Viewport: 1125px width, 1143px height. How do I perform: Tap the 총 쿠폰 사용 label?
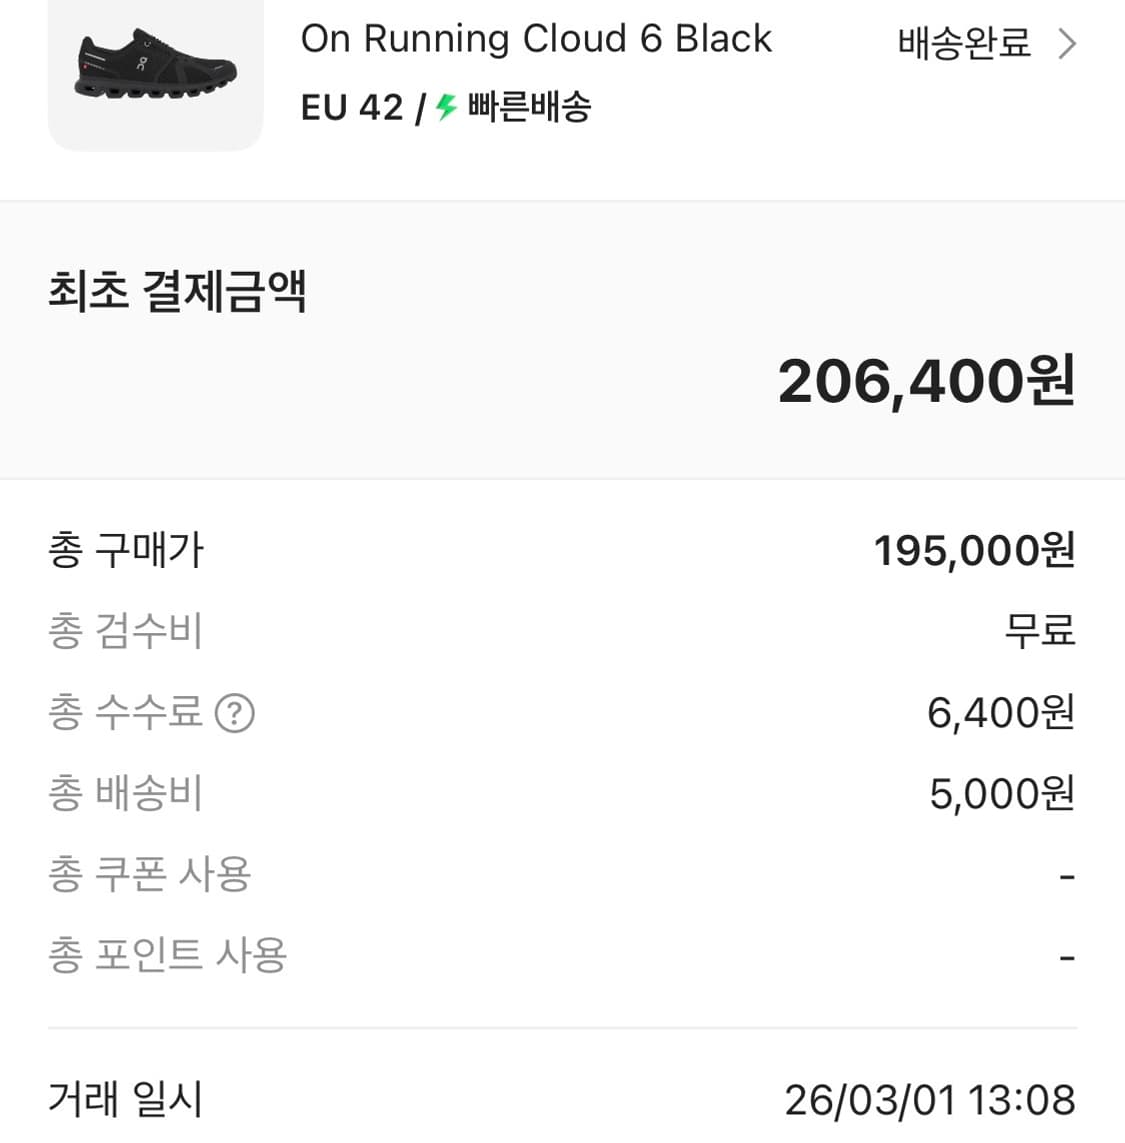point(150,875)
